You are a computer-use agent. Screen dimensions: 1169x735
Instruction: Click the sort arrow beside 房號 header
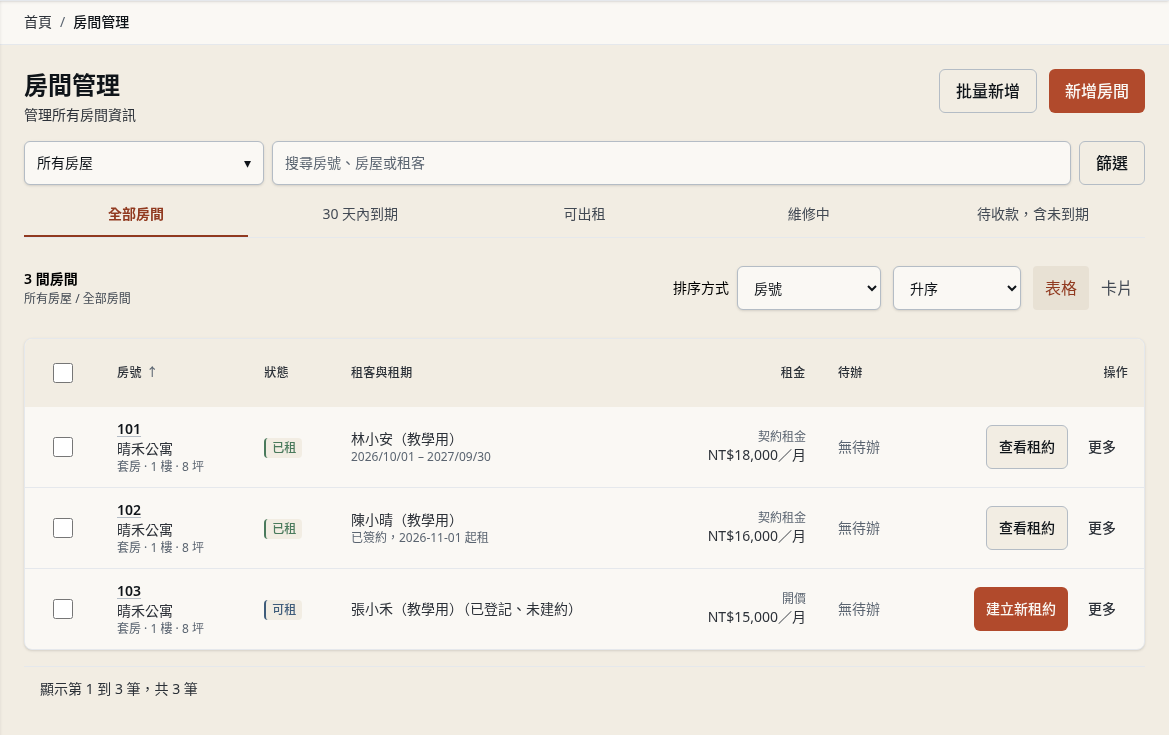[x=152, y=371]
